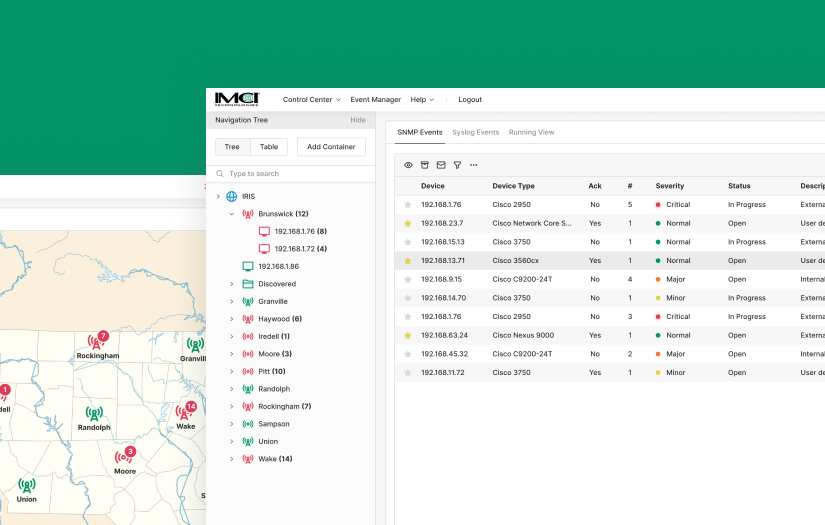Open the three-dots more options menu
The height and width of the screenshot is (525, 825).
474,165
